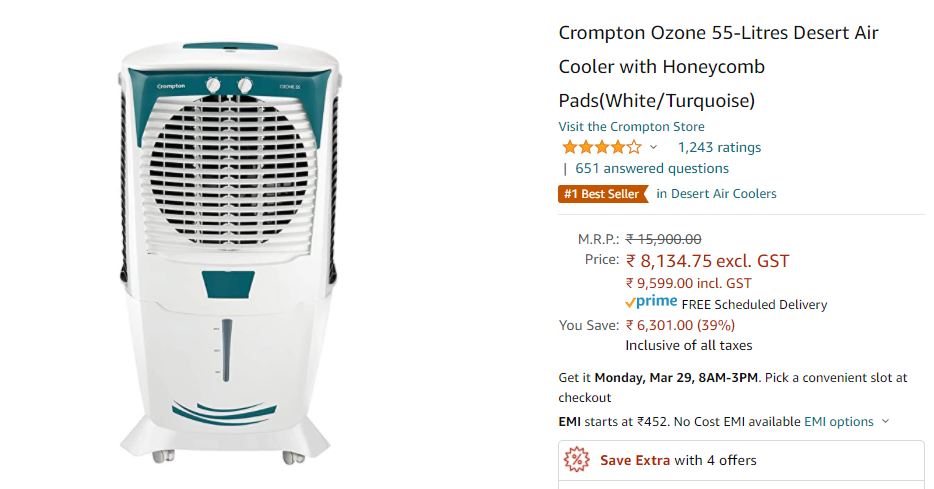The width and height of the screenshot is (934, 489).
Task: Click the ₹ 9,599.00 incl. GST price
Action: [x=689, y=284]
